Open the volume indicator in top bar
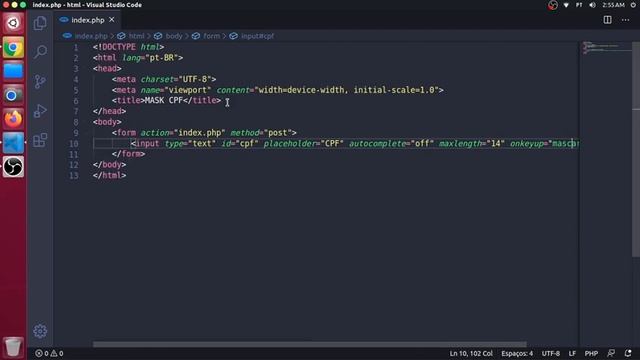This screenshot has height=360, width=640. pyautogui.click(x=592, y=5)
